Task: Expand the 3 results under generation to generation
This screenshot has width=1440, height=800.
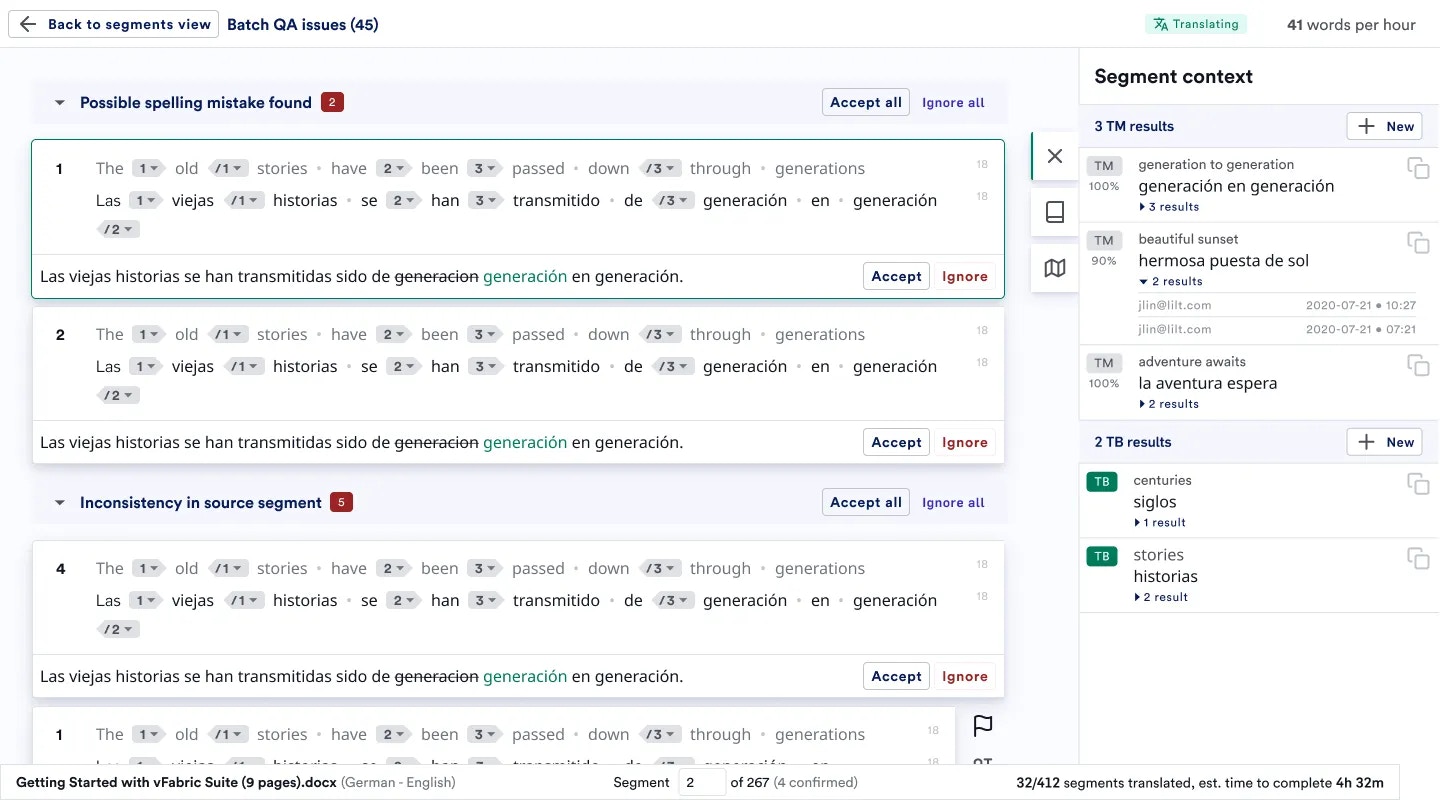Action: coord(1166,206)
